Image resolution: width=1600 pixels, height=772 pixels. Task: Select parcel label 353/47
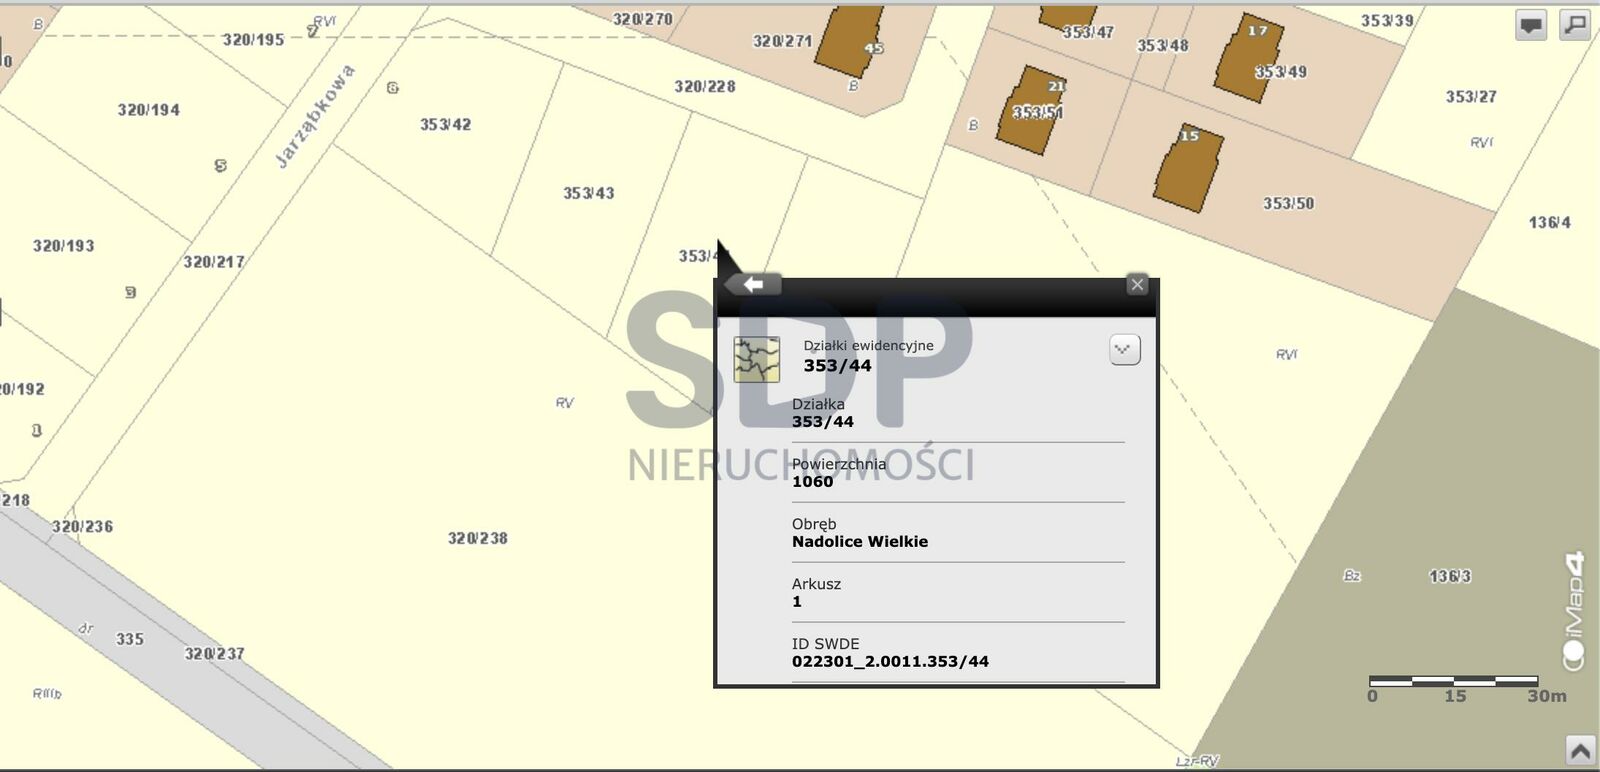click(1088, 32)
